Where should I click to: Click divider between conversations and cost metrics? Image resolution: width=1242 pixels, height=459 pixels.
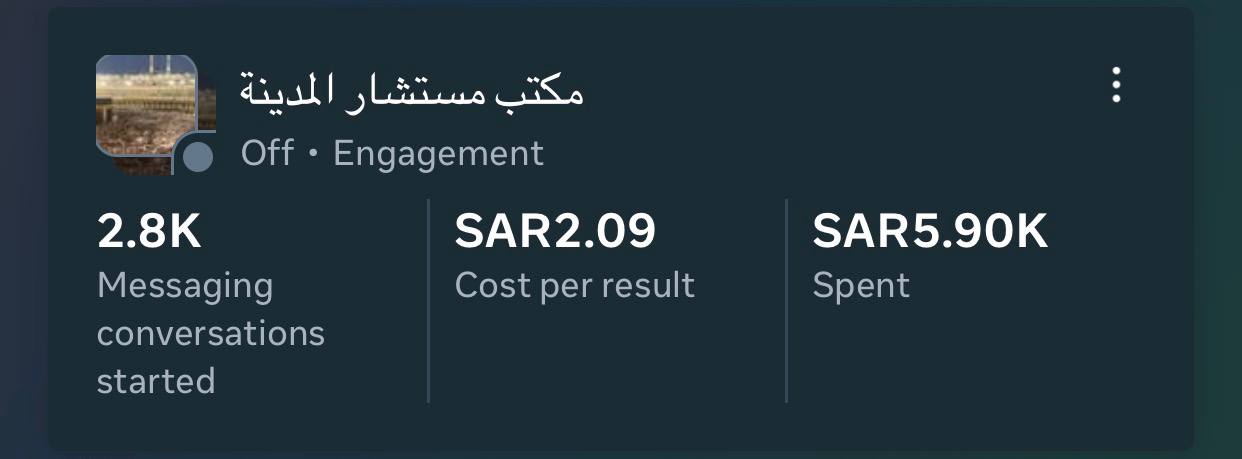pyautogui.click(x=429, y=300)
